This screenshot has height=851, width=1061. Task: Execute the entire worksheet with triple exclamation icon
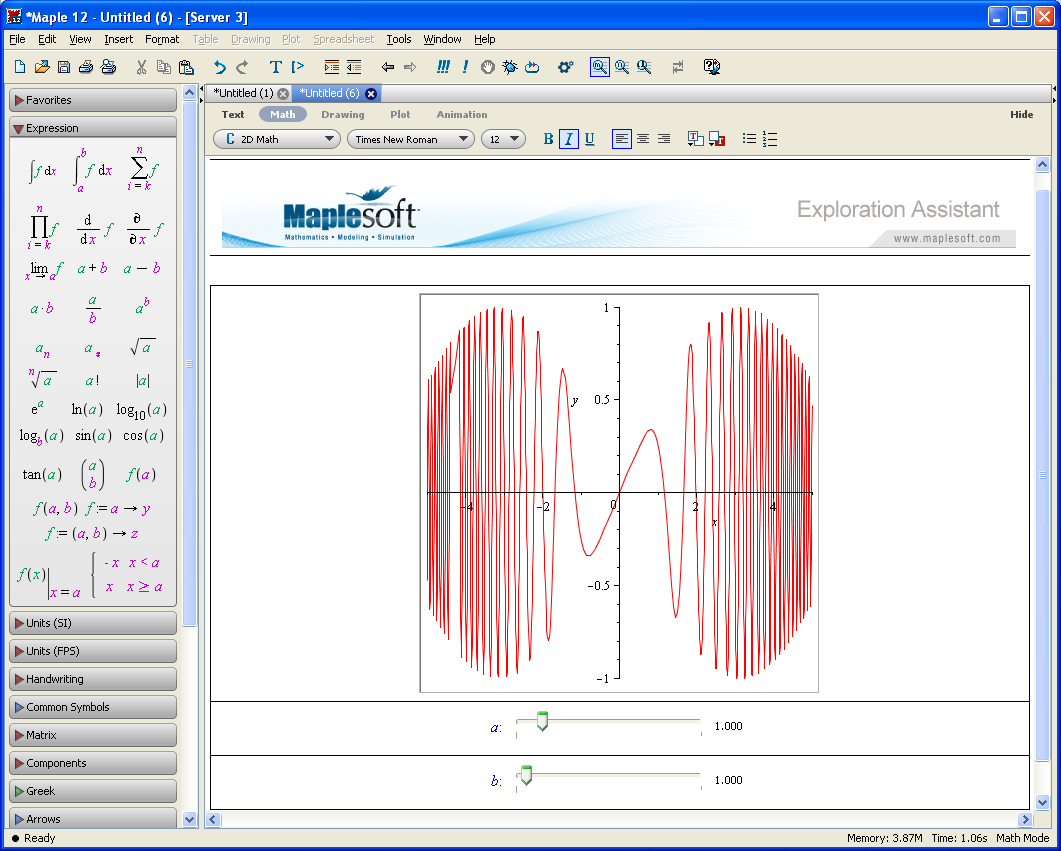coord(443,67)
